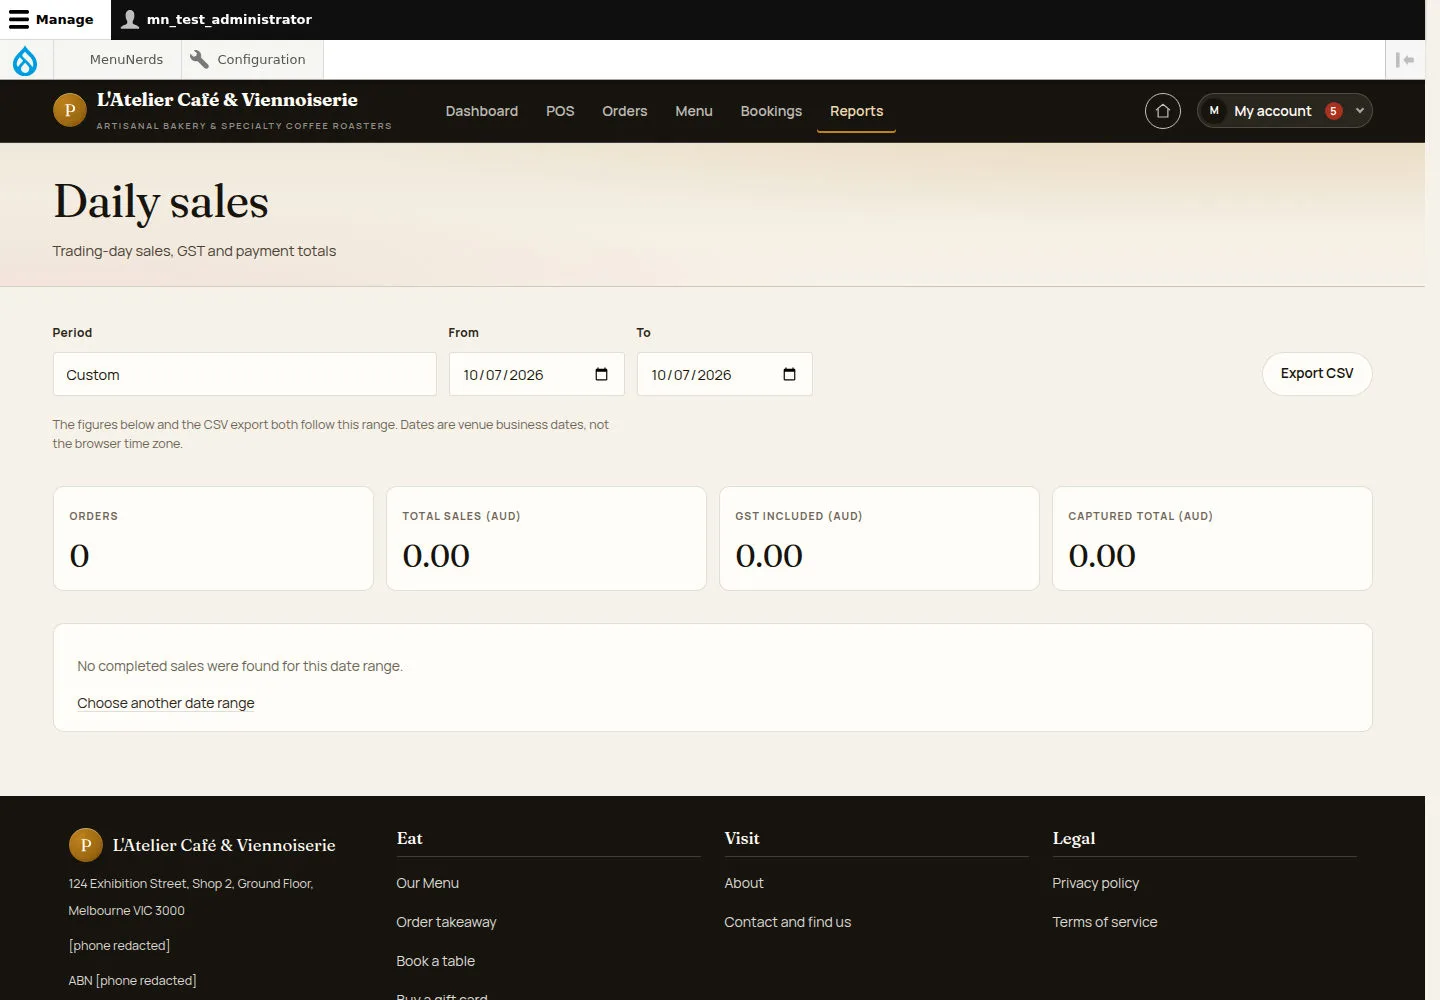Screen dimensions: 1440x1000
Task: Click the footer gold P logo
Action: pos(86,845)
